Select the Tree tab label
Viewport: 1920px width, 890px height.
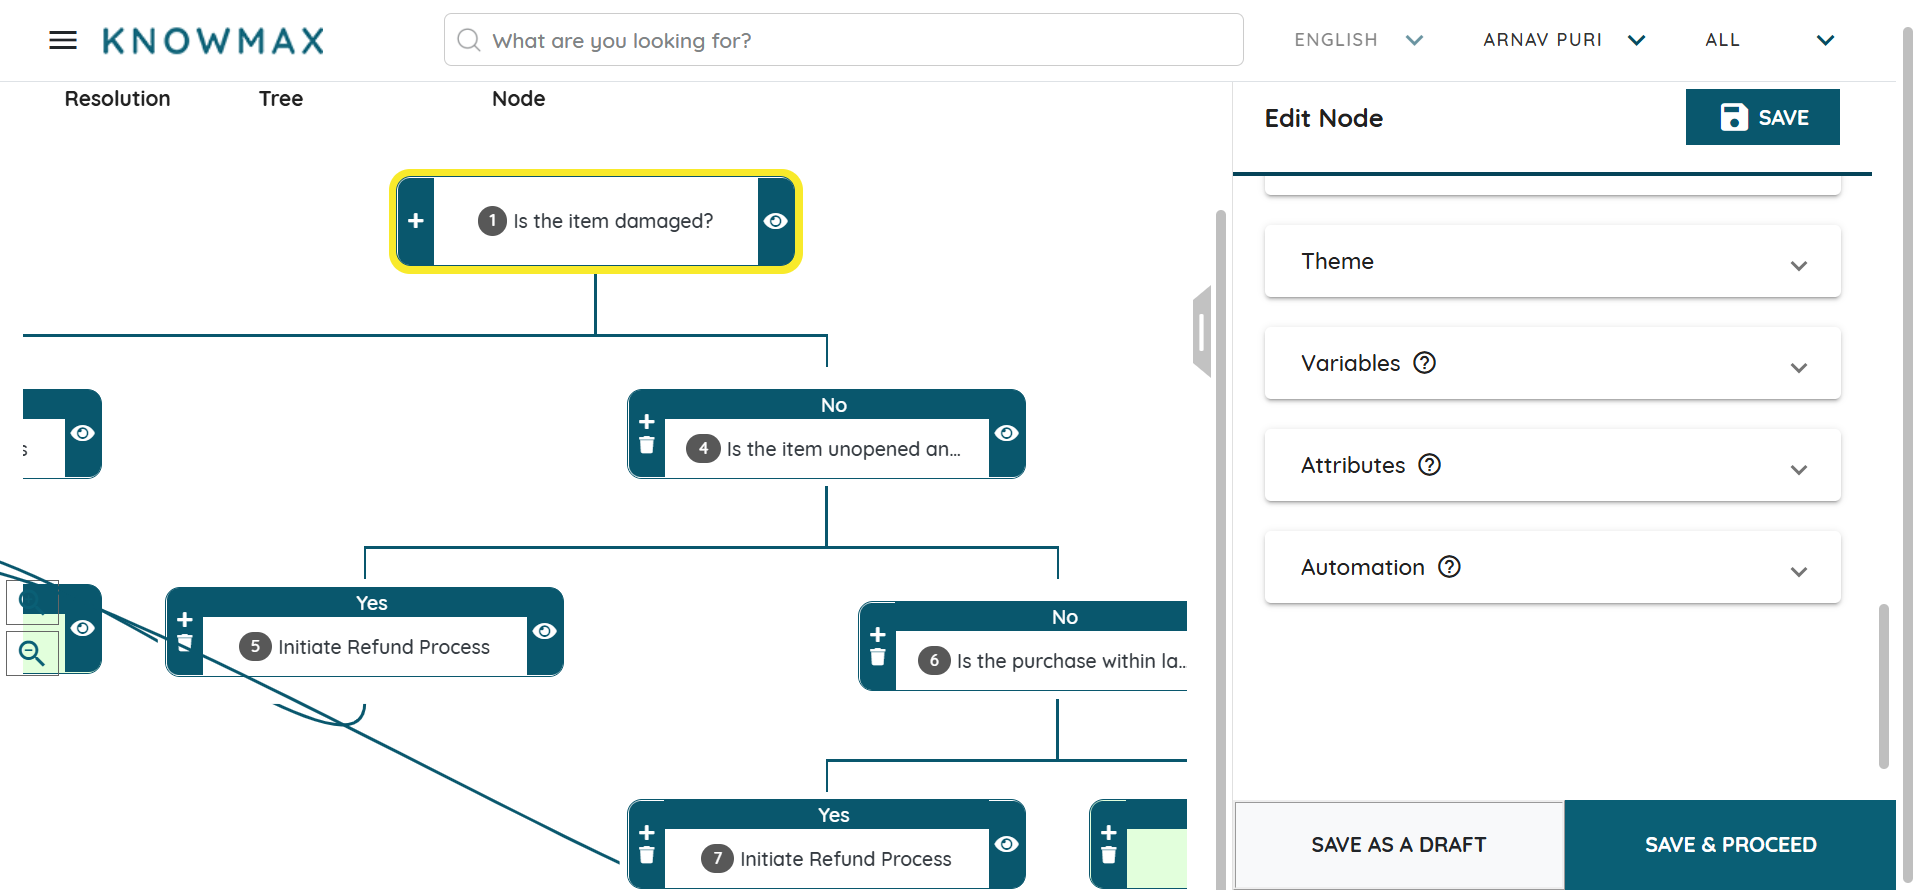pyautogui.click(x=281, y=99)
